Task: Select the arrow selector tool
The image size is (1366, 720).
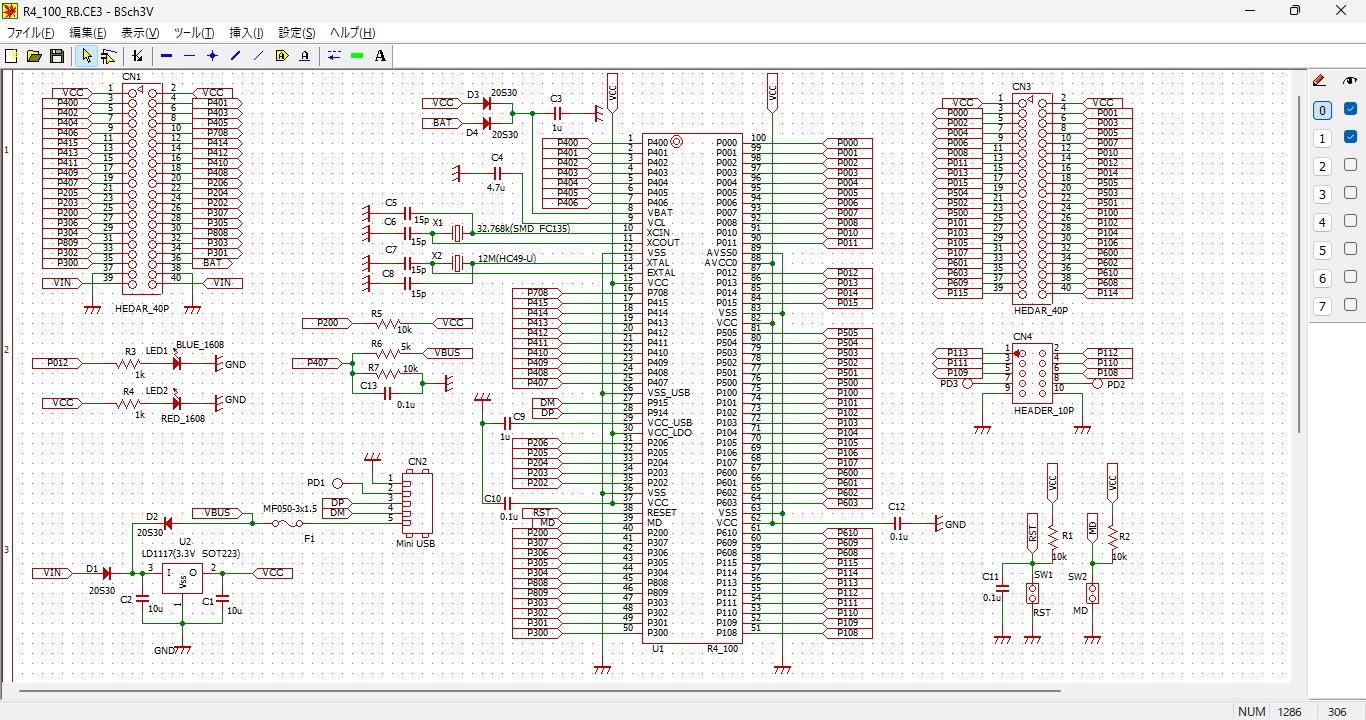Action: [87, 56]
